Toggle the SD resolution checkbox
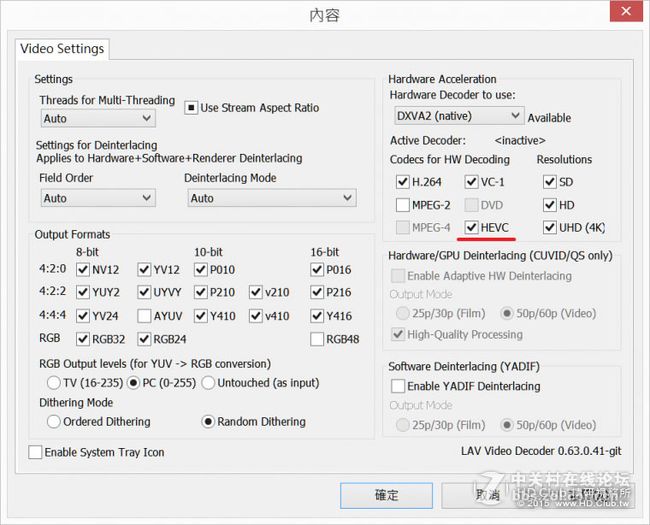This screenshot has height=525, width=650. click(x=550, y=182)
